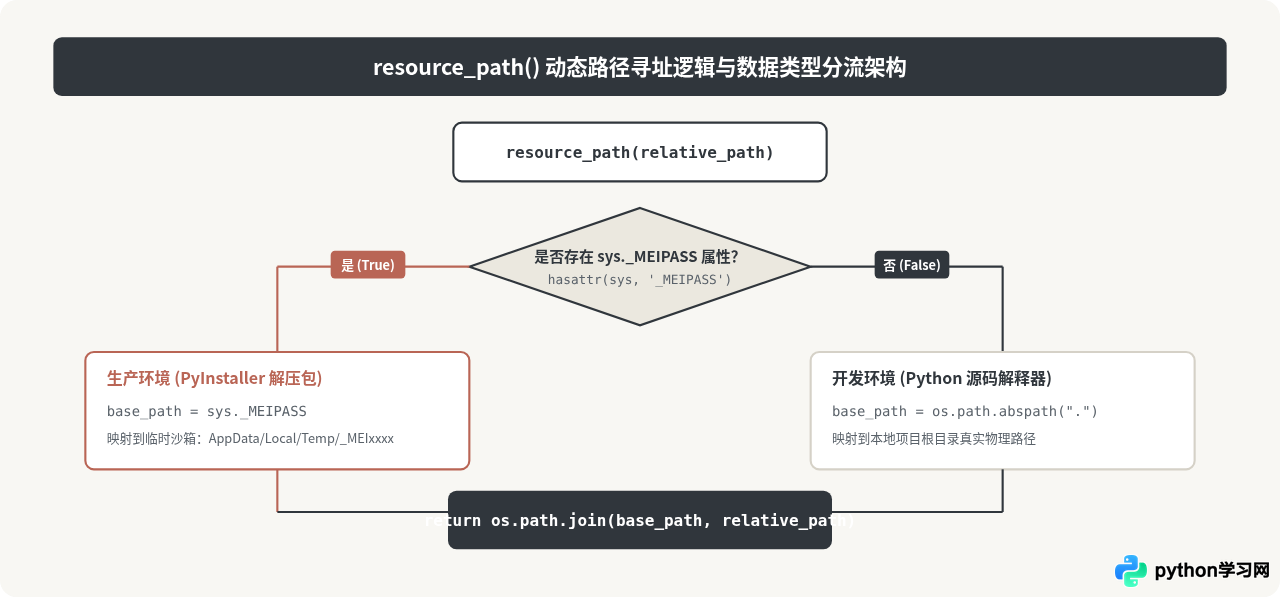Click the diagram title banner resource_path() 动态路径寻址逻辑
The width and height of the screenshot is (1280, 598).
pos(640,67)
